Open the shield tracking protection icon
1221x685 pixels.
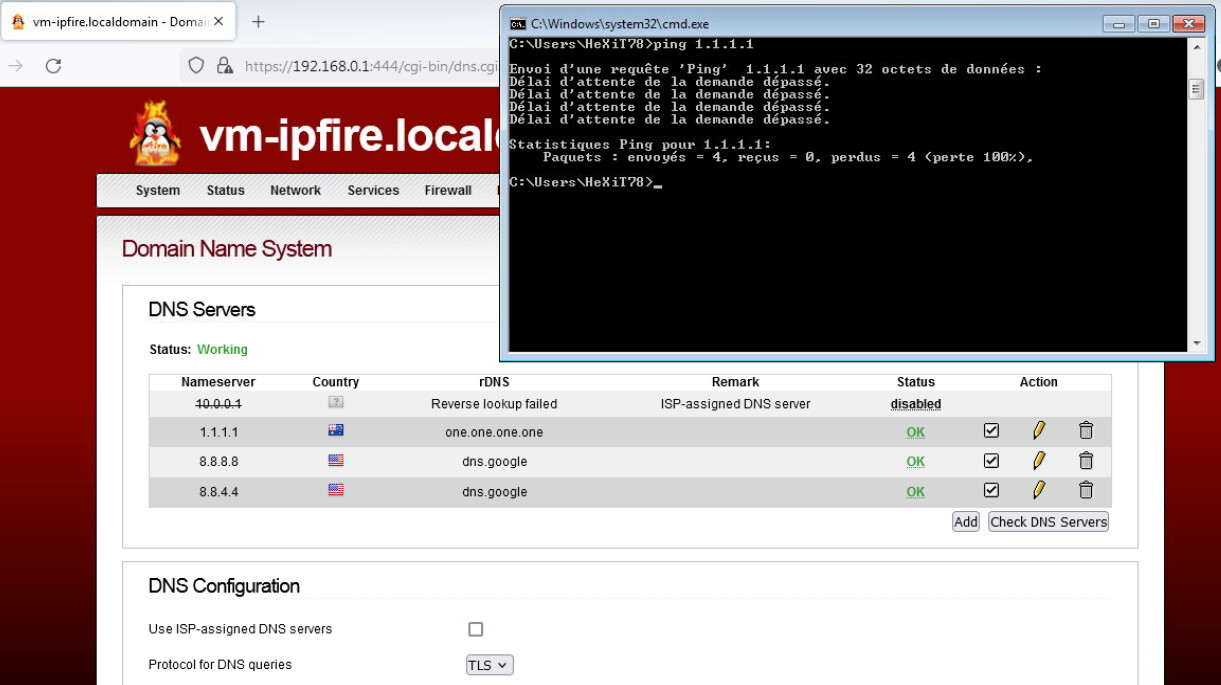click(196, 66)
